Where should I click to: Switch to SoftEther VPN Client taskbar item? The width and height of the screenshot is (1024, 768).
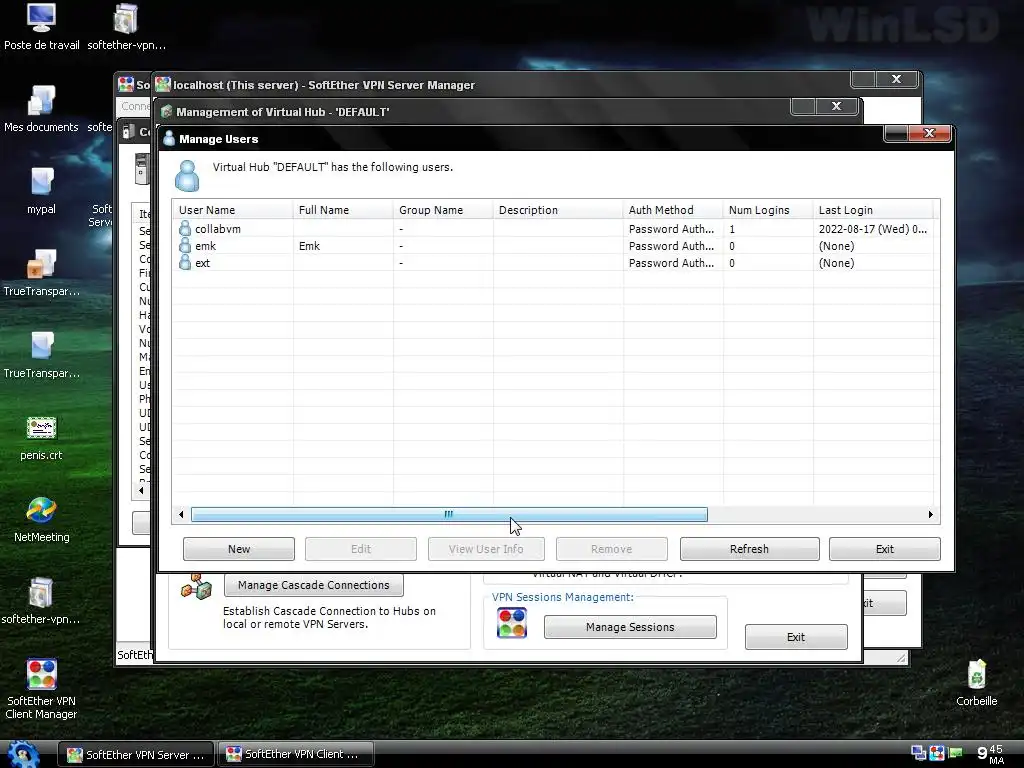click(x=295, y=754)
